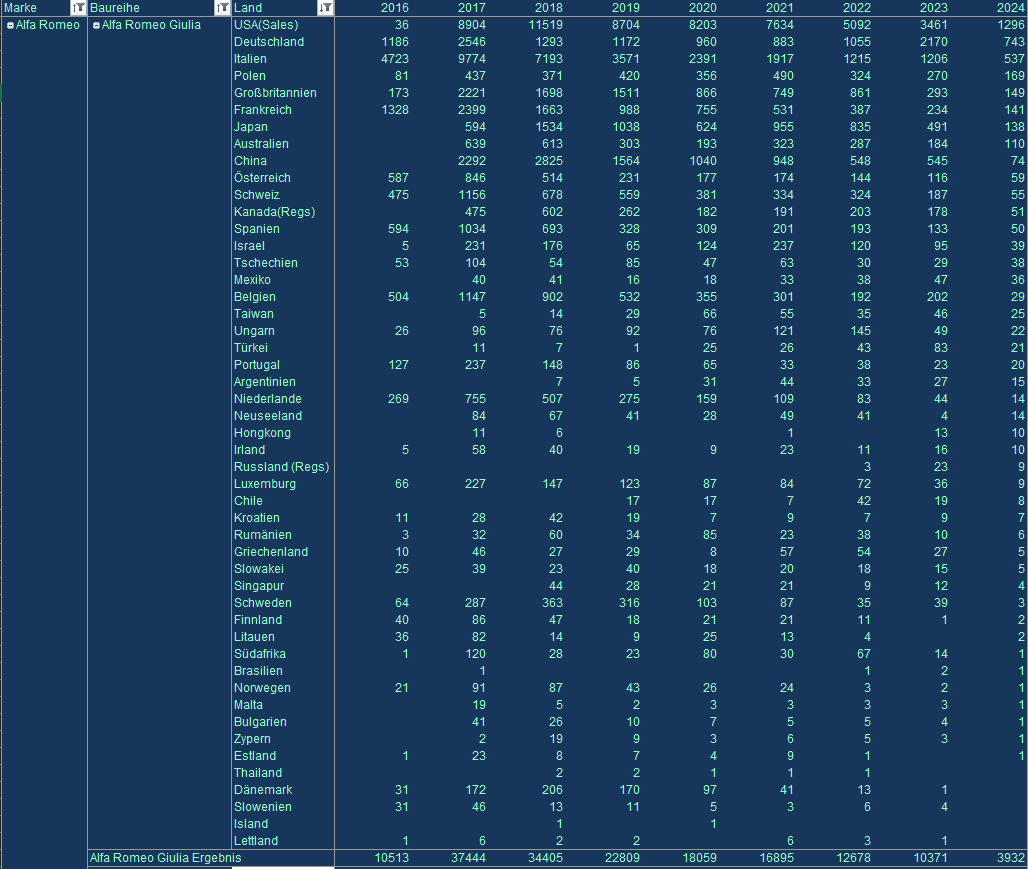The image size is (1028, 869).
Task: Click the Kanada(Regs) row label
Action: point(275,212)
